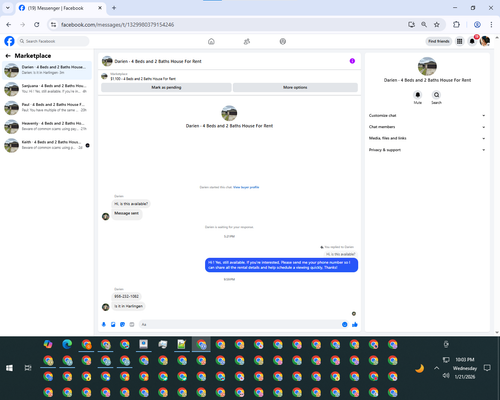Open a new Chrome tab

(x=114, y=8)
